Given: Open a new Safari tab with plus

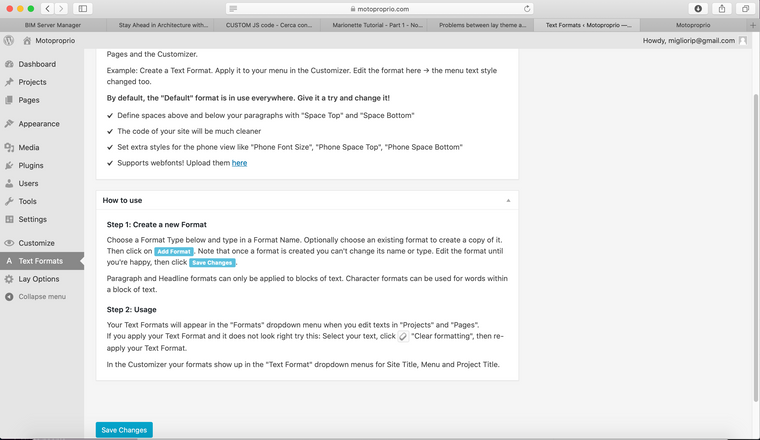Looking at the screenshot, I should tap(753, 24).
